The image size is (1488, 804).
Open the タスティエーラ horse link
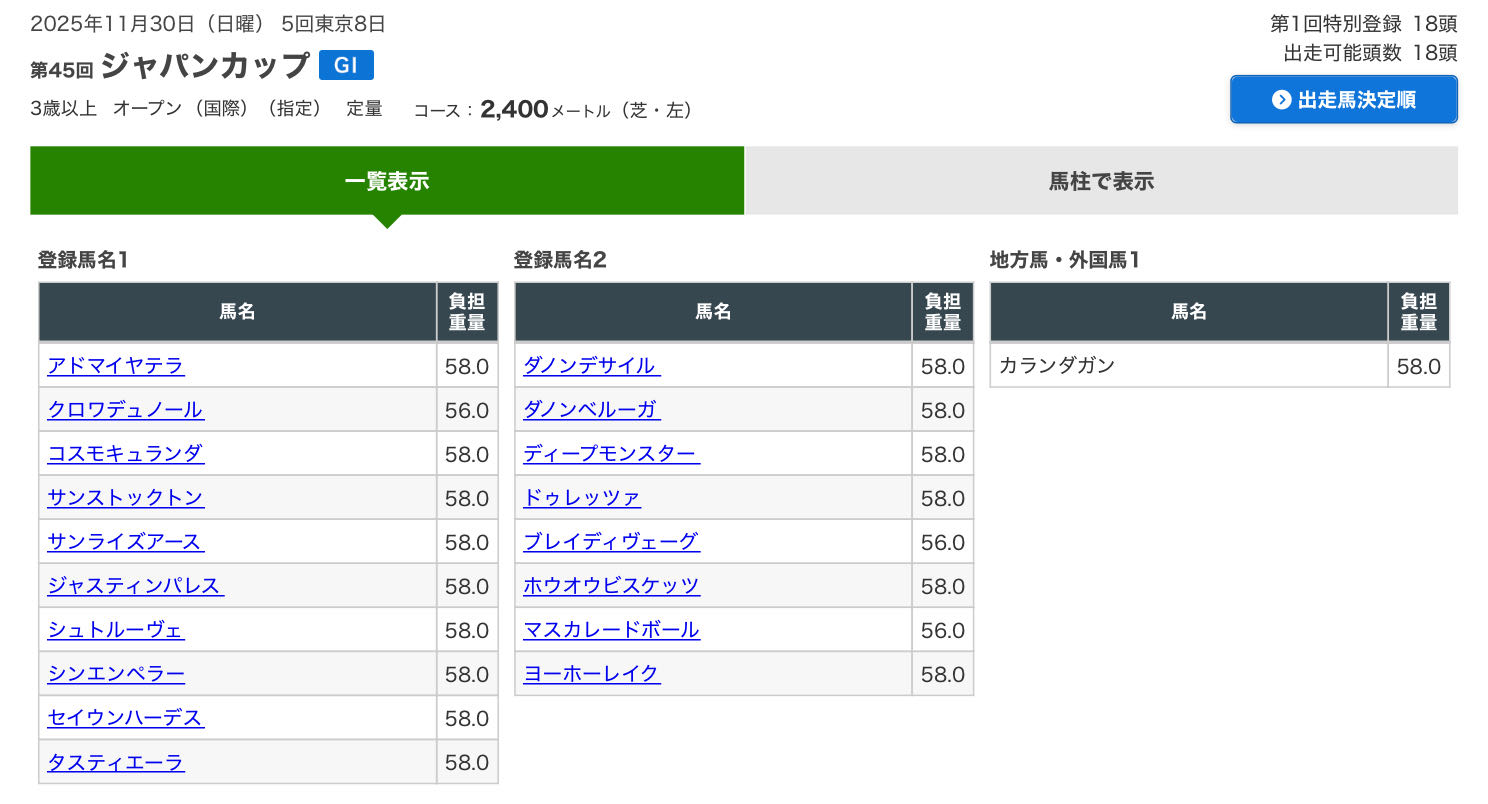coord(116,762)
